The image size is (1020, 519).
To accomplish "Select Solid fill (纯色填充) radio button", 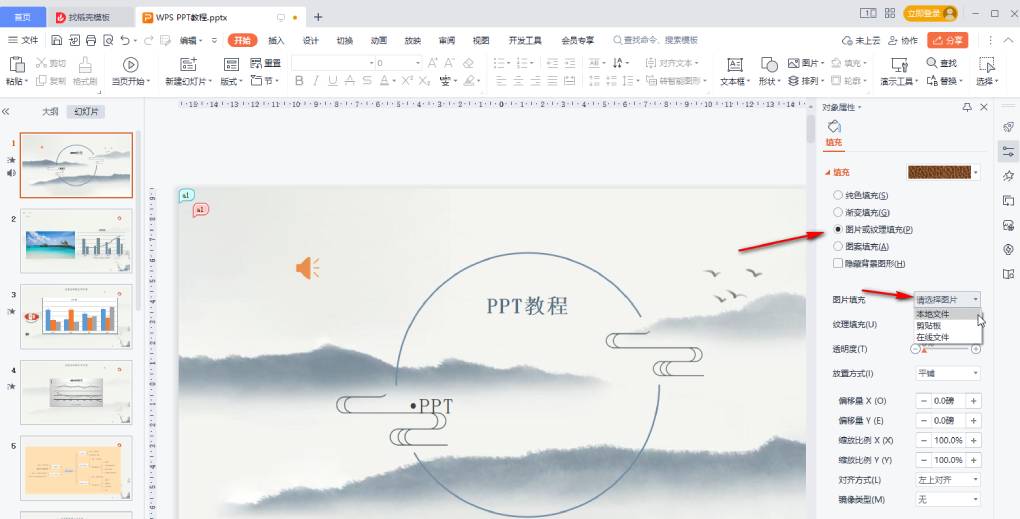I will 838,195.
